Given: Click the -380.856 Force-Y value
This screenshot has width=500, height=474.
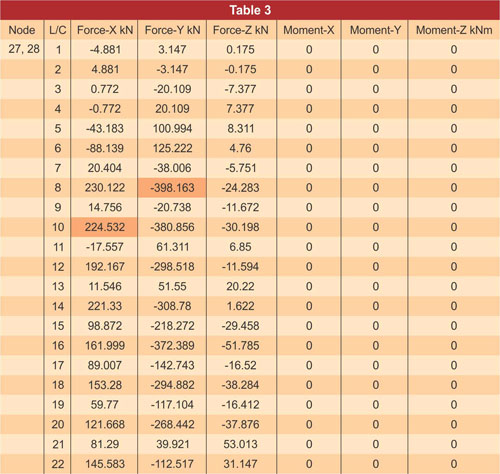Looking at the screenshot, I should tap(172, 227).
